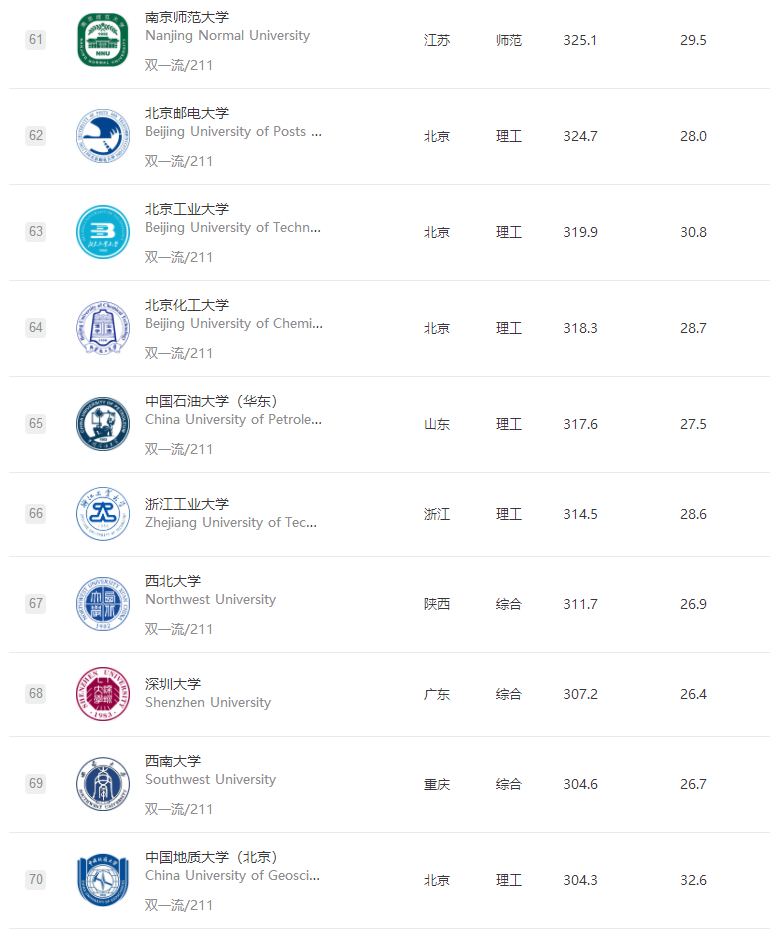The height and width of the screenshot is (935, 783).
Task: Open the 深圳大学 name link
Action: [x=173, y=684]
